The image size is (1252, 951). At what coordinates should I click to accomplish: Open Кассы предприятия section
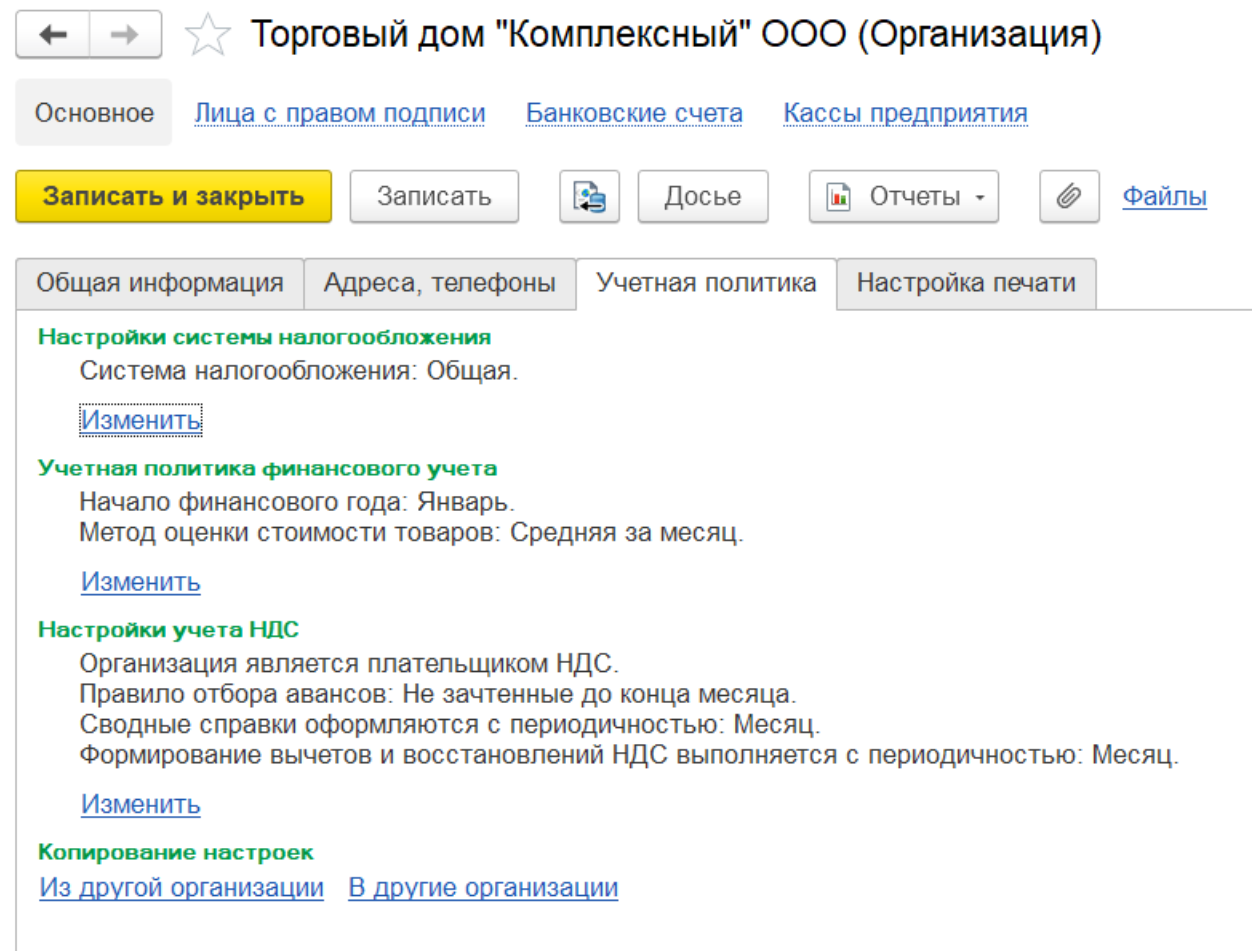pos(905,113)
